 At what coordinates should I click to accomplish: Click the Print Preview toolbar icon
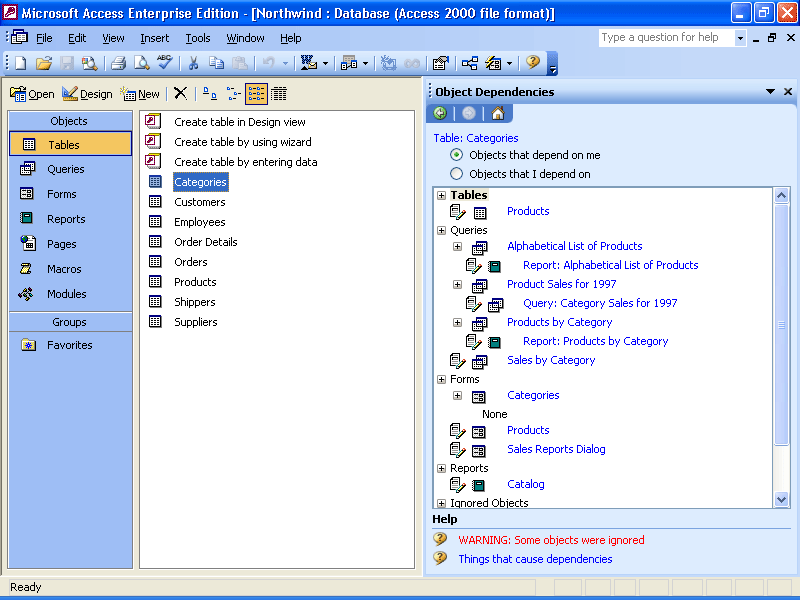coord(141,63)
